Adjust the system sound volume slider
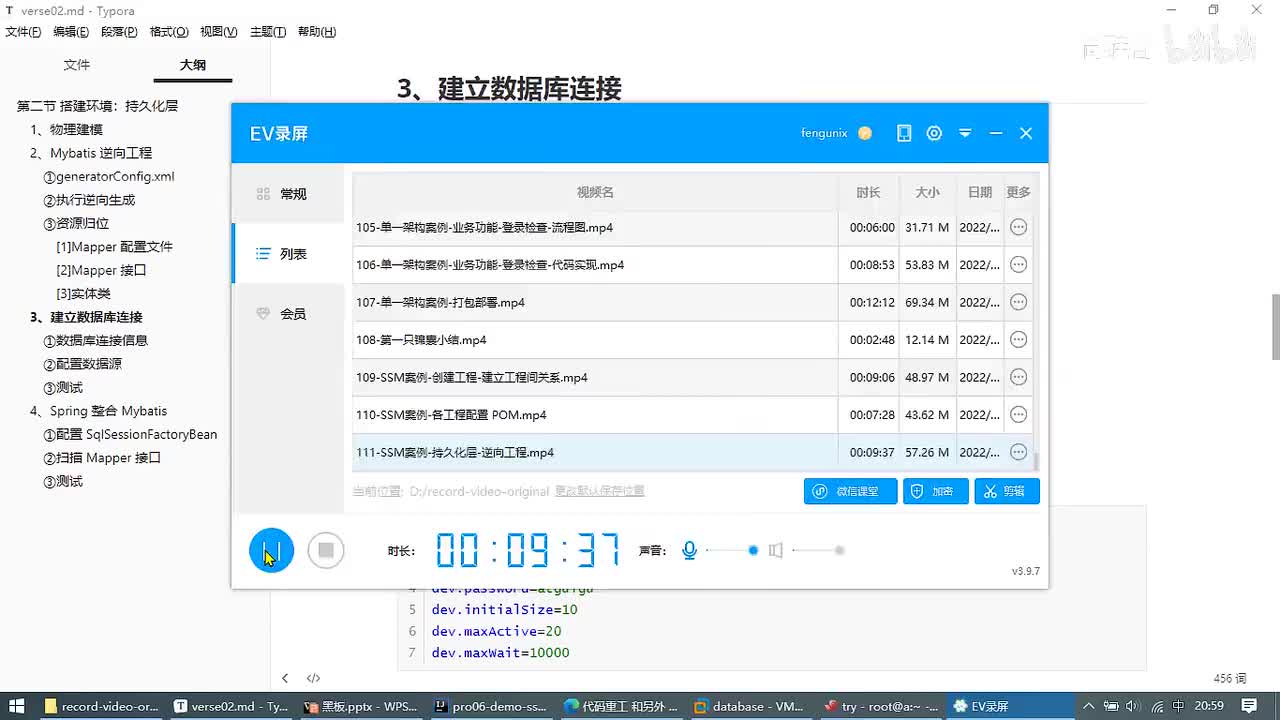Screen dimensions: 1280x720 click(x=818, y=550)
